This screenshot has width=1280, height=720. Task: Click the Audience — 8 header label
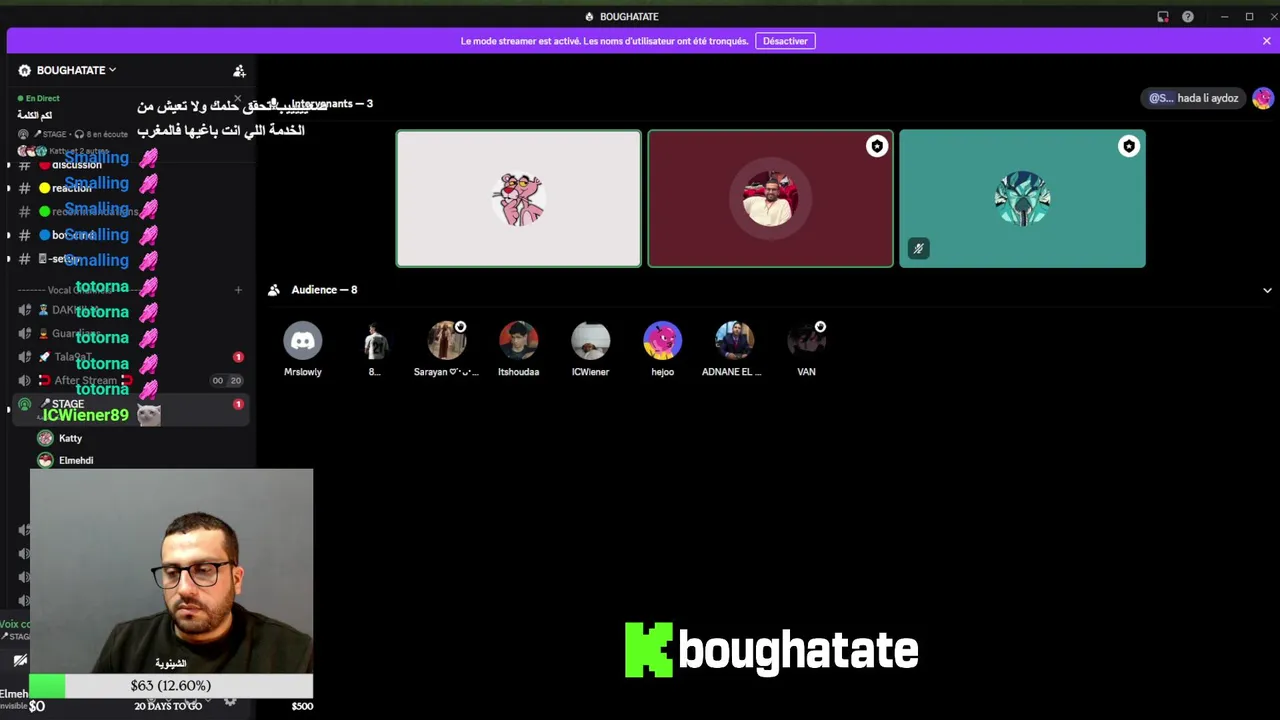coord(324,290)
